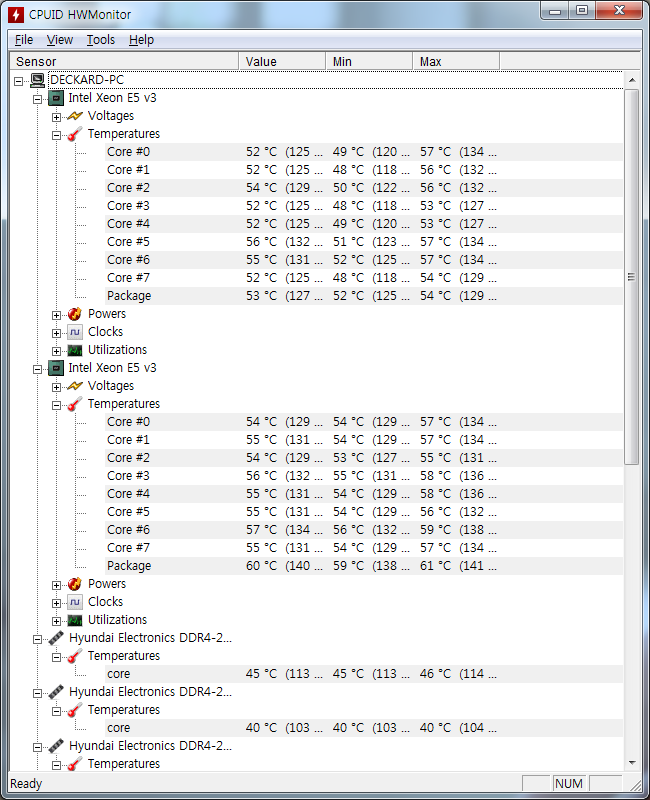Click the first Intel Xeon E5 v3 chip icon
This screenshot has width=650, height=800.
click(56, 98)
